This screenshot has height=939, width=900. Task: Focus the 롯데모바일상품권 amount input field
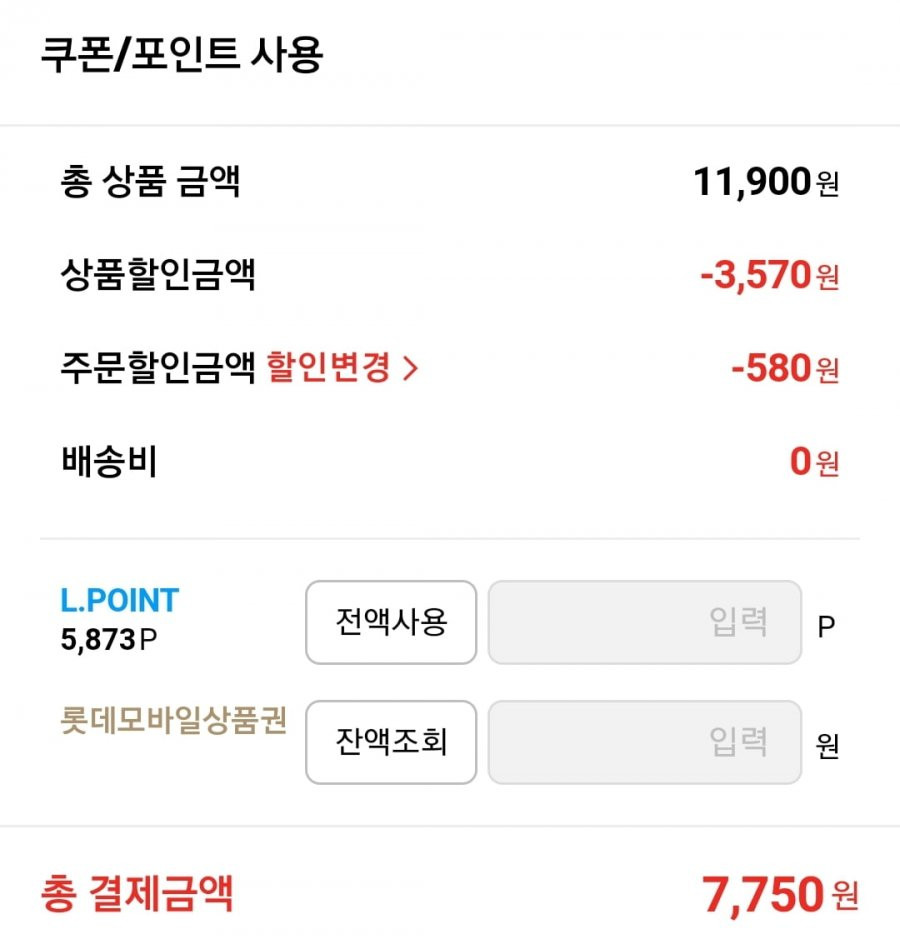tap(645, 742)
